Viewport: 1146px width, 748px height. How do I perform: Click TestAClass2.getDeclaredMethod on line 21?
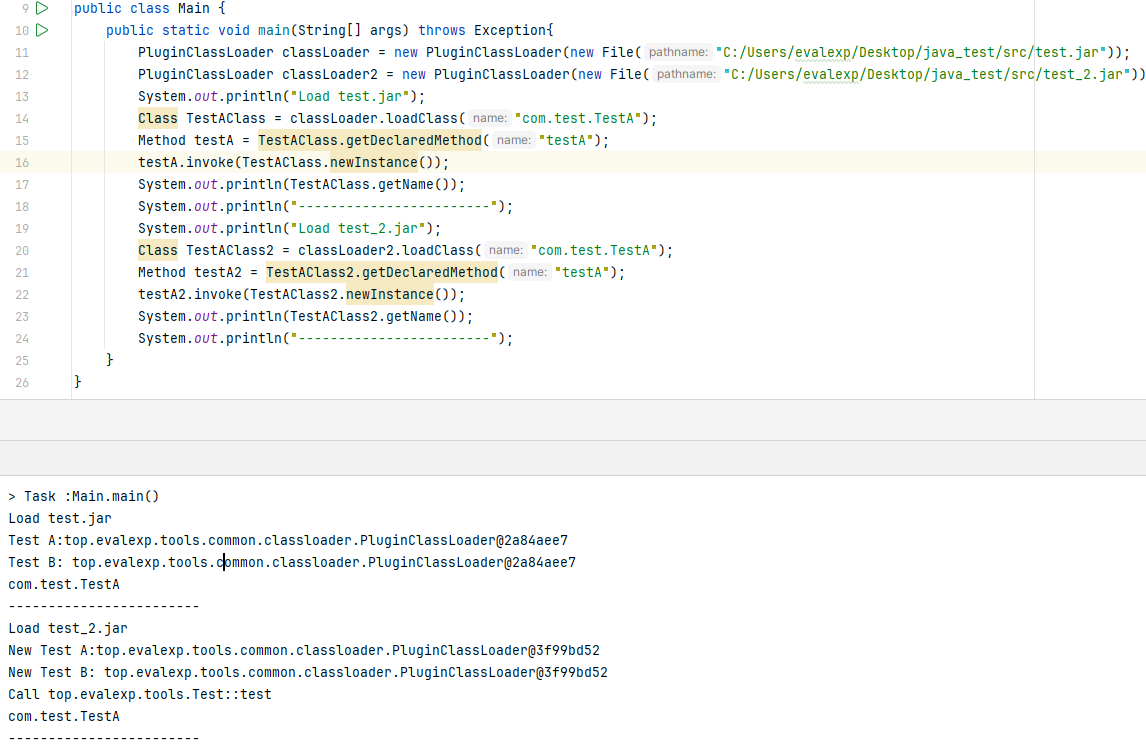(382, 272)
